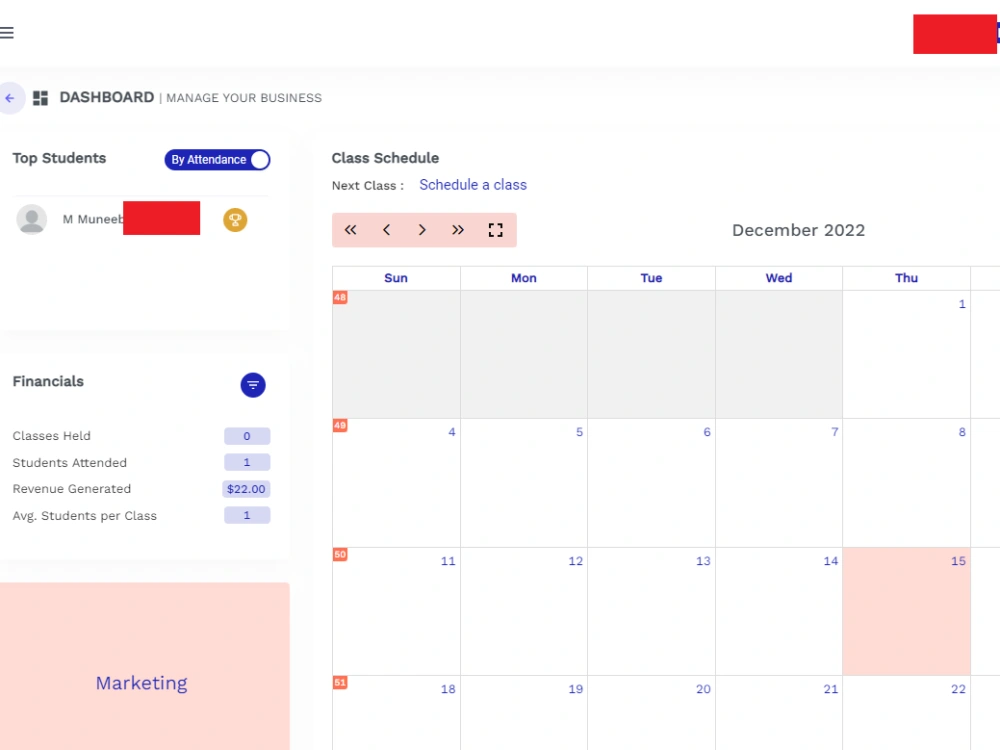This screenshot has width=1000, height=750.
Task: Toggle the By Attendance switch
Action: click(x=217, y=159)
